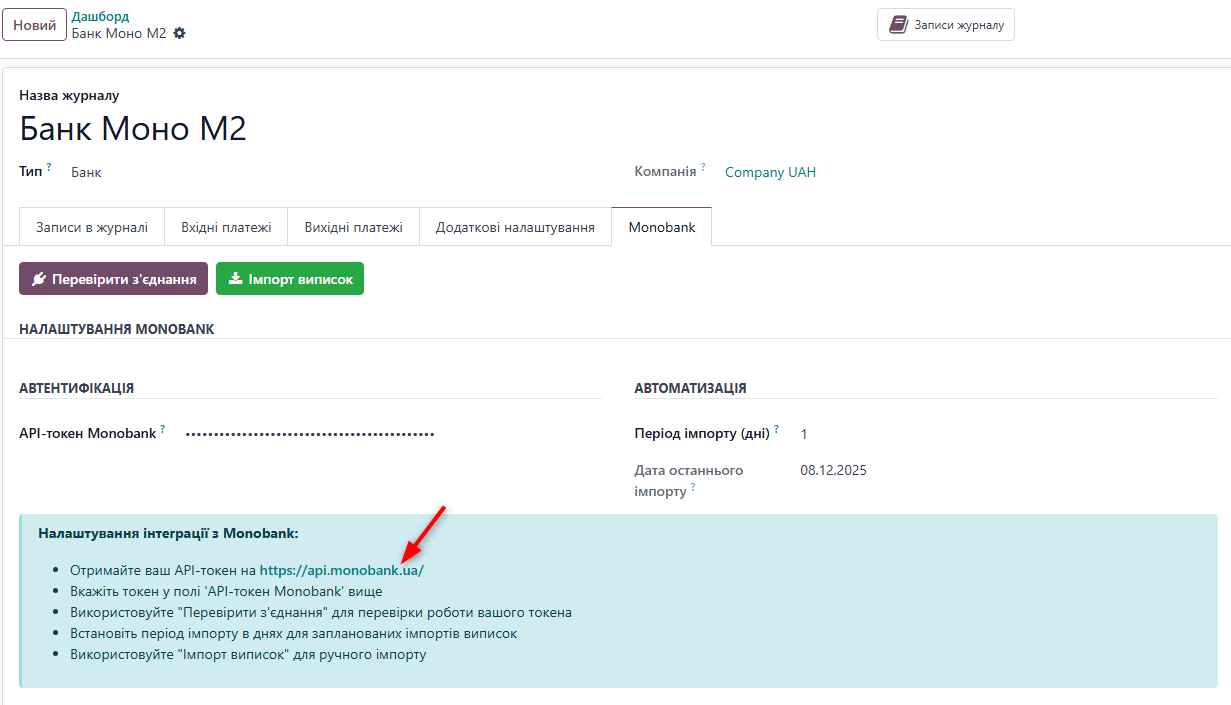The width and height of the screenshot is (1231, 705).
Task: Open help icon for Період імпорту (дні)
Action: pyautogui.click(x=778, y=428)
